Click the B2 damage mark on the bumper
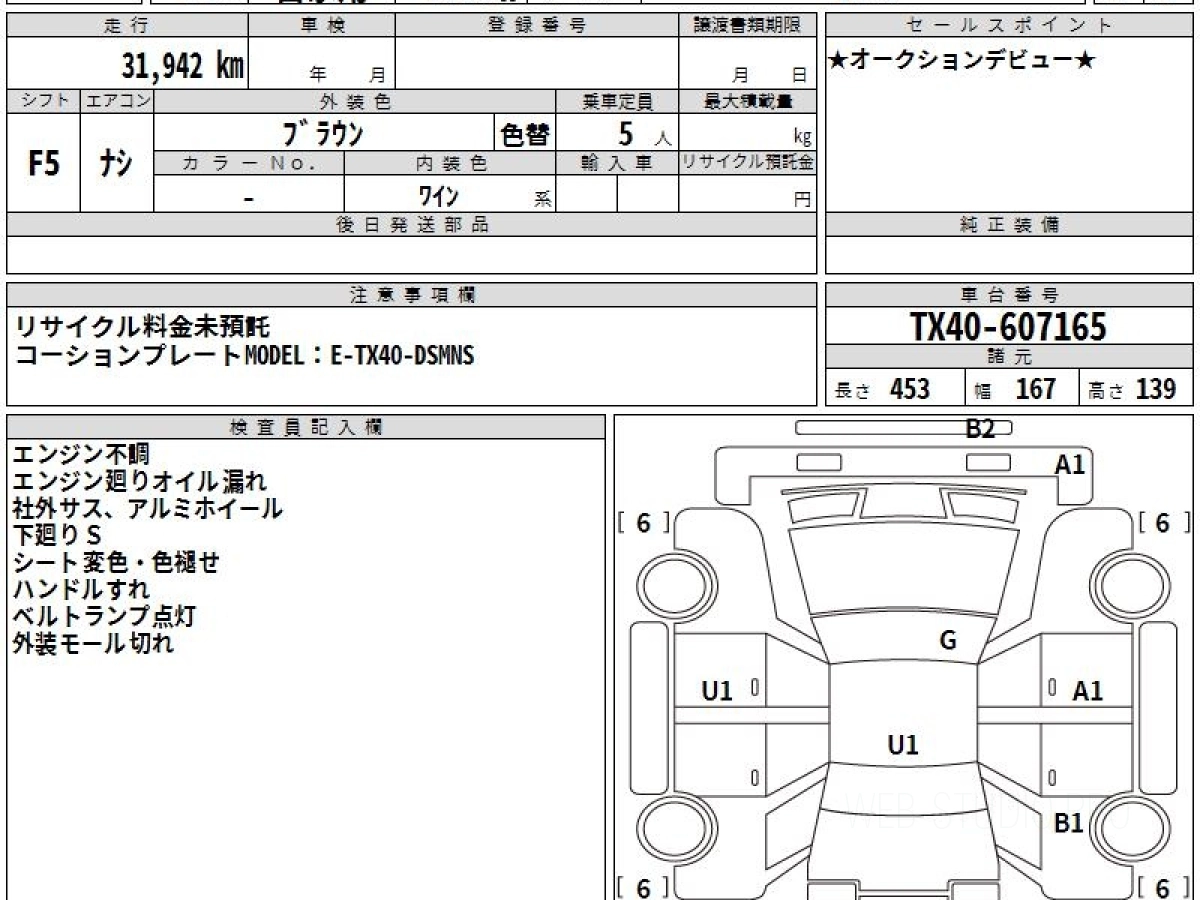Viewport: 1200px width, 900px height. coord(980,429)
